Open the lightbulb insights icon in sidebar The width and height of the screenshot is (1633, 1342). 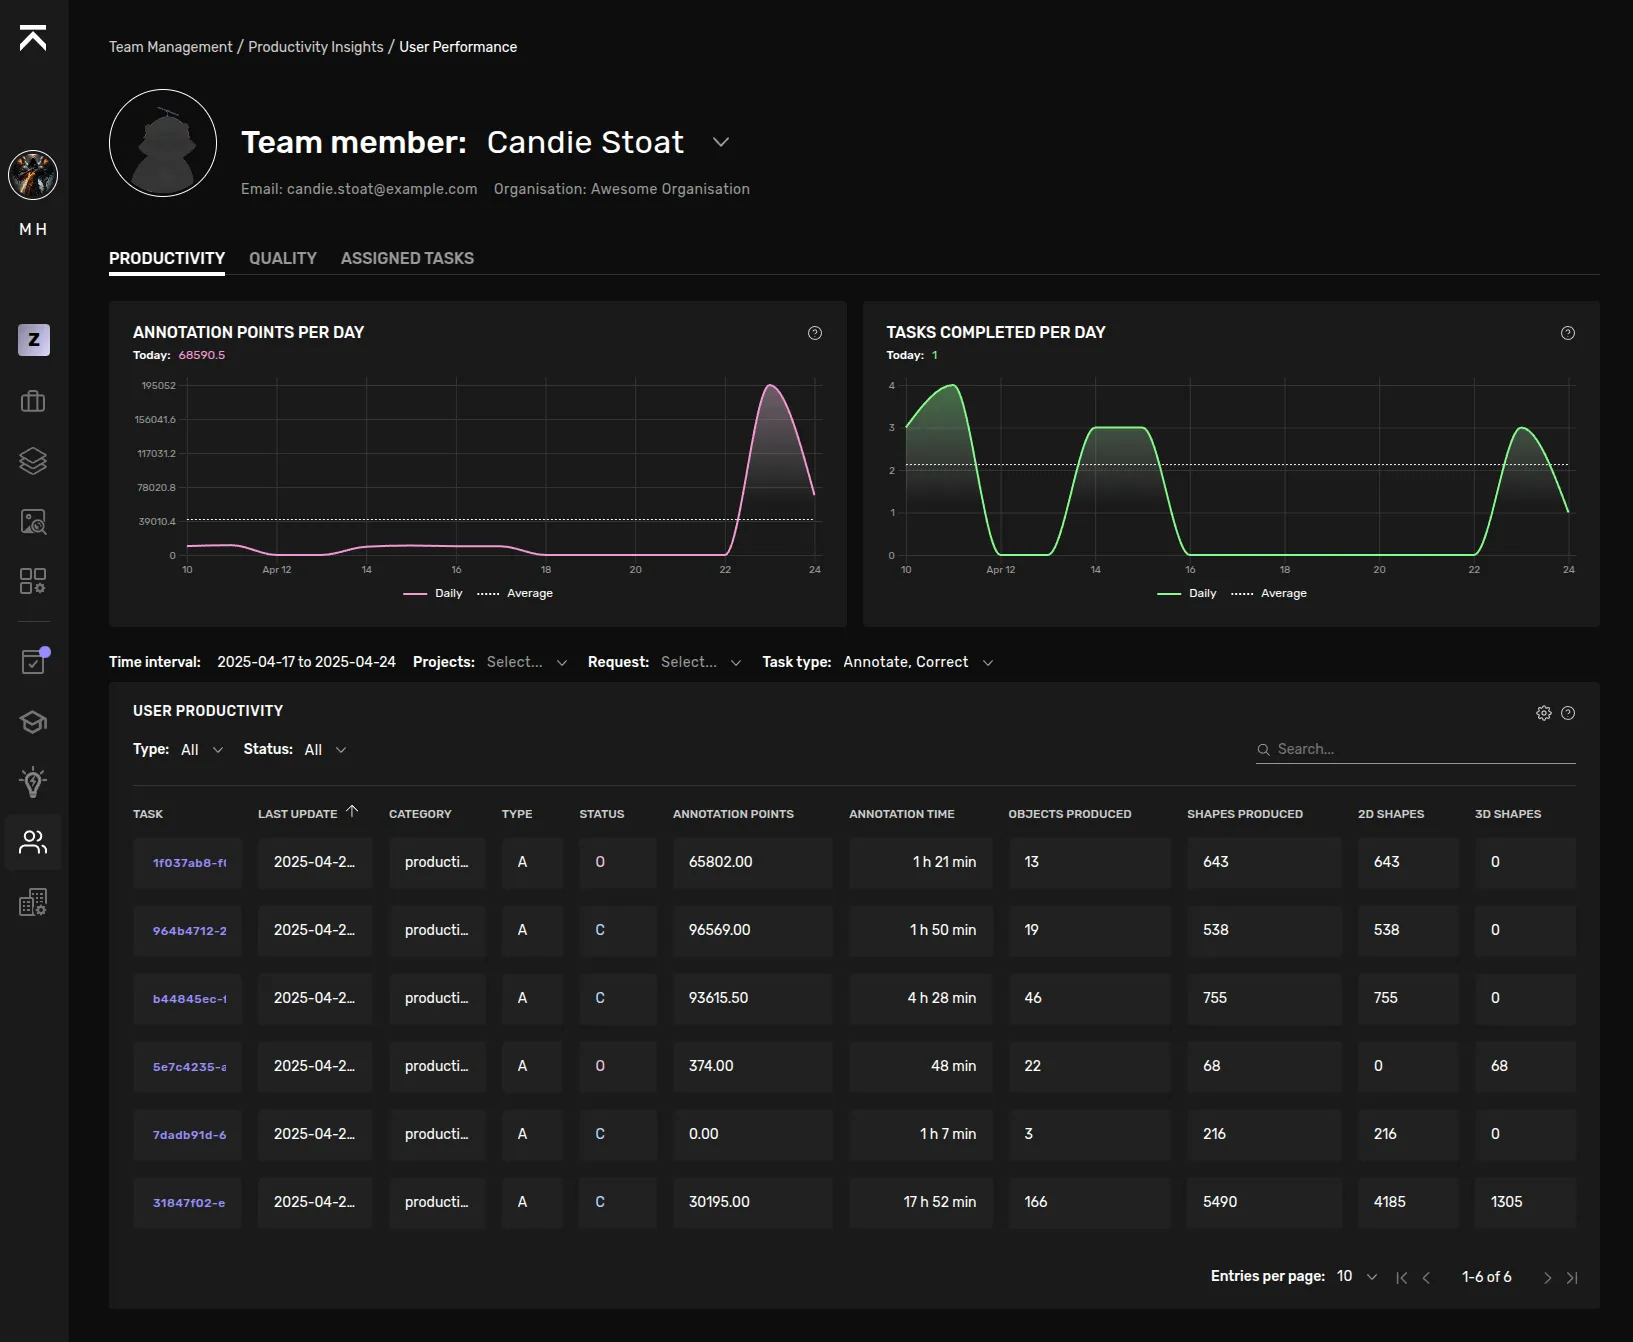tap(33, 782)
